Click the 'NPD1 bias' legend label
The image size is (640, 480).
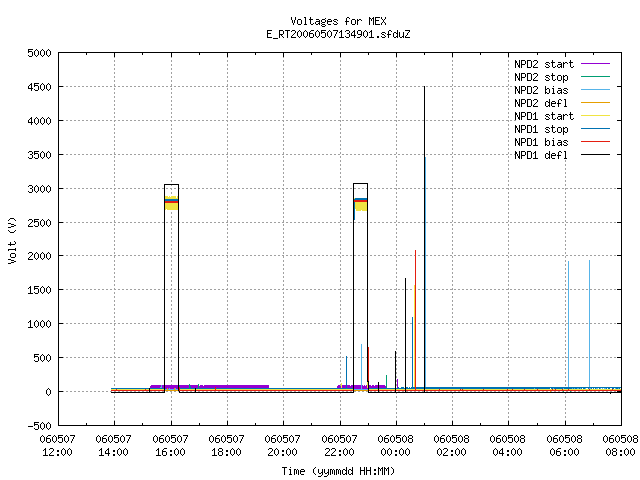click(x=541, y=142)
